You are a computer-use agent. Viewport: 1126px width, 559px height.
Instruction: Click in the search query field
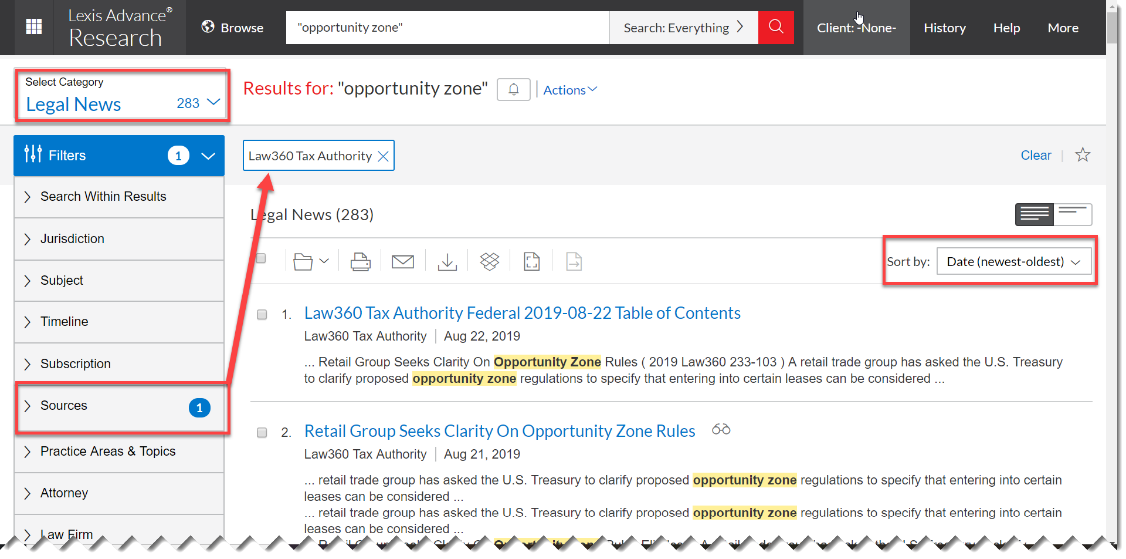pyautogui.click(x=447, y=27)
